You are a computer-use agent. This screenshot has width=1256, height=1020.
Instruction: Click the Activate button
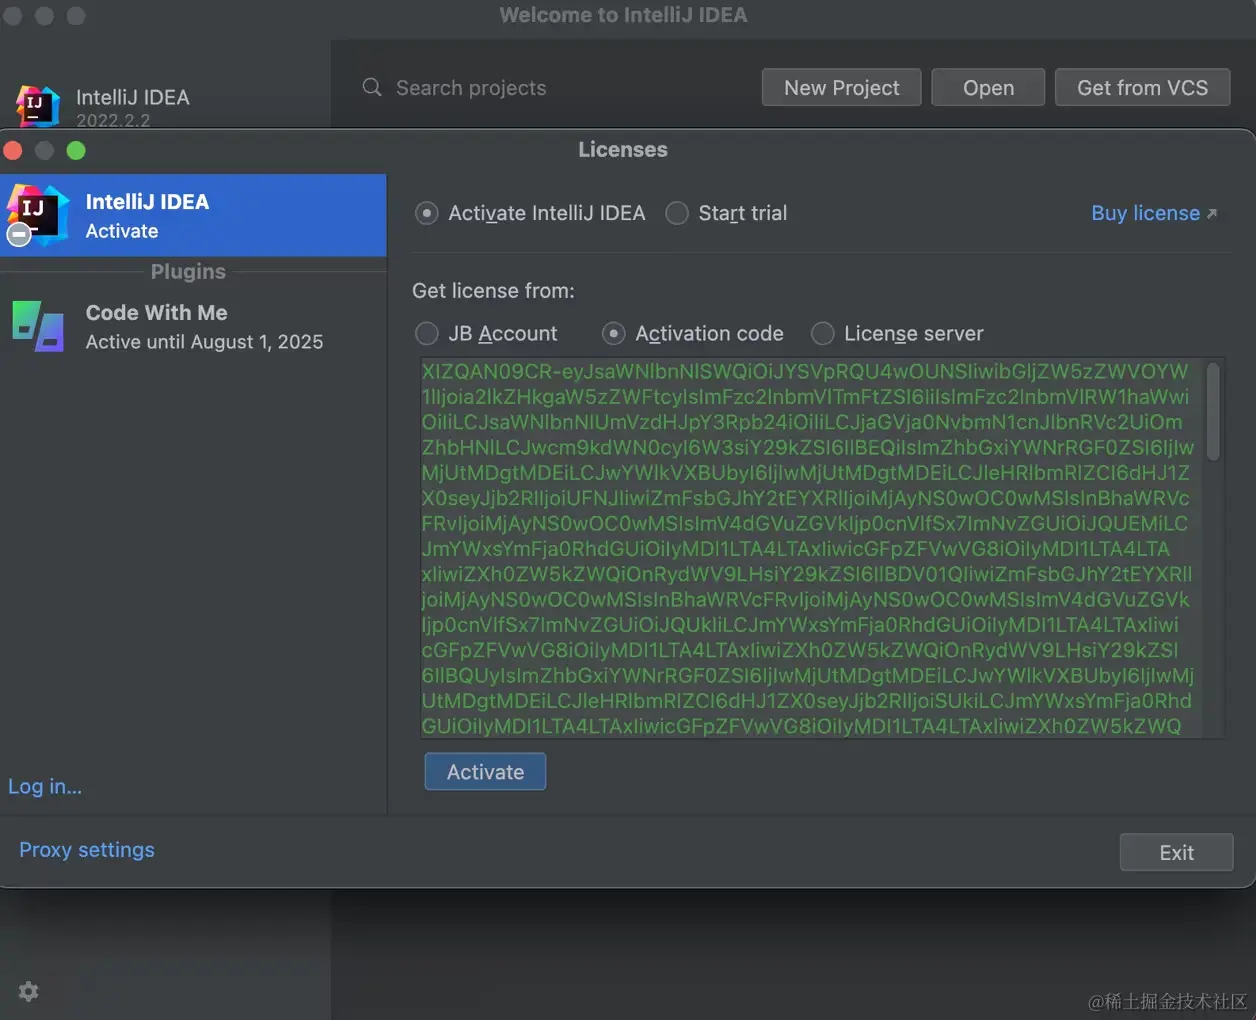click(x=485, y=771)
